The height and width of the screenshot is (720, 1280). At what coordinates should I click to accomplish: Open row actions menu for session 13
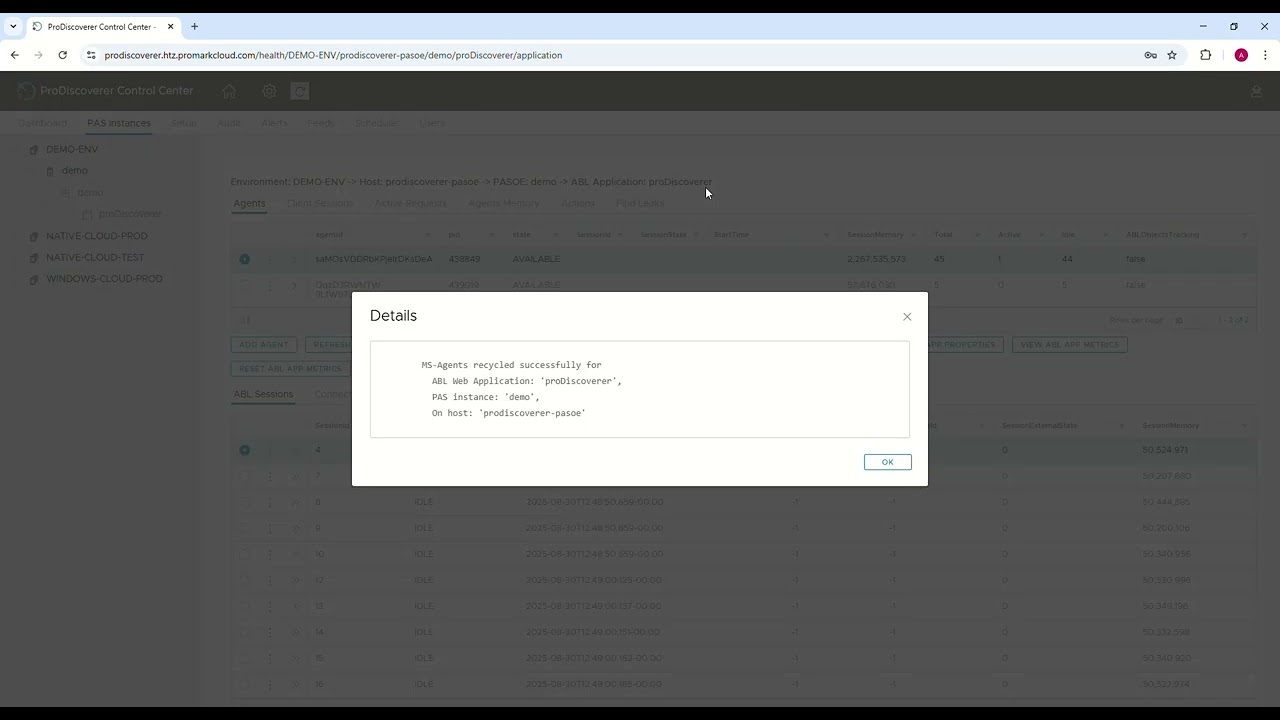click(269, 606)
